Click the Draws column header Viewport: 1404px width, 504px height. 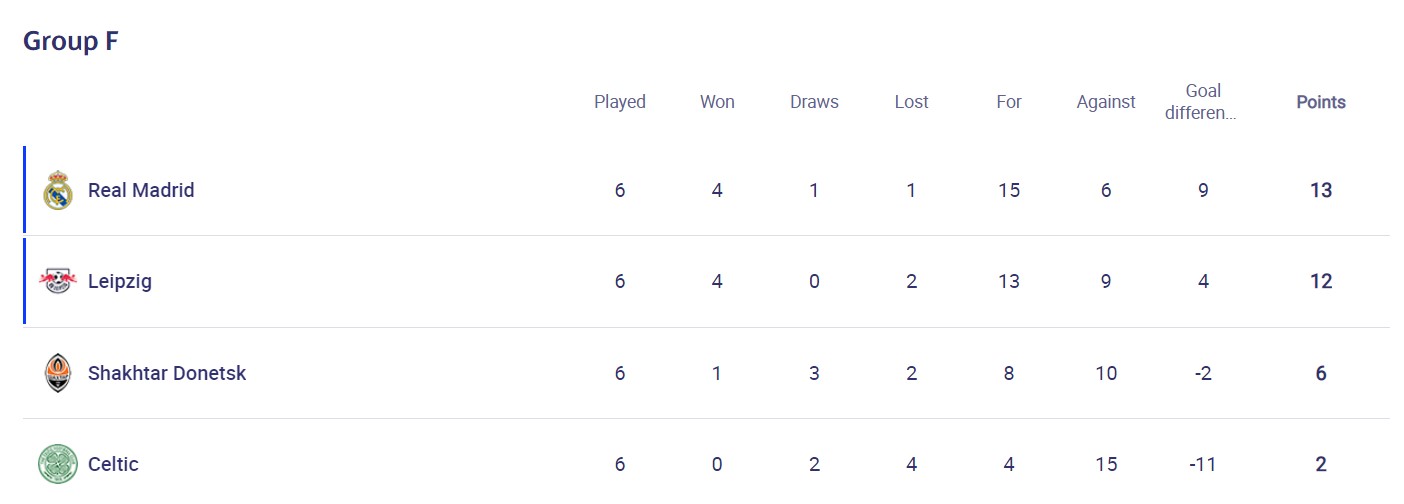click(814, 102)
